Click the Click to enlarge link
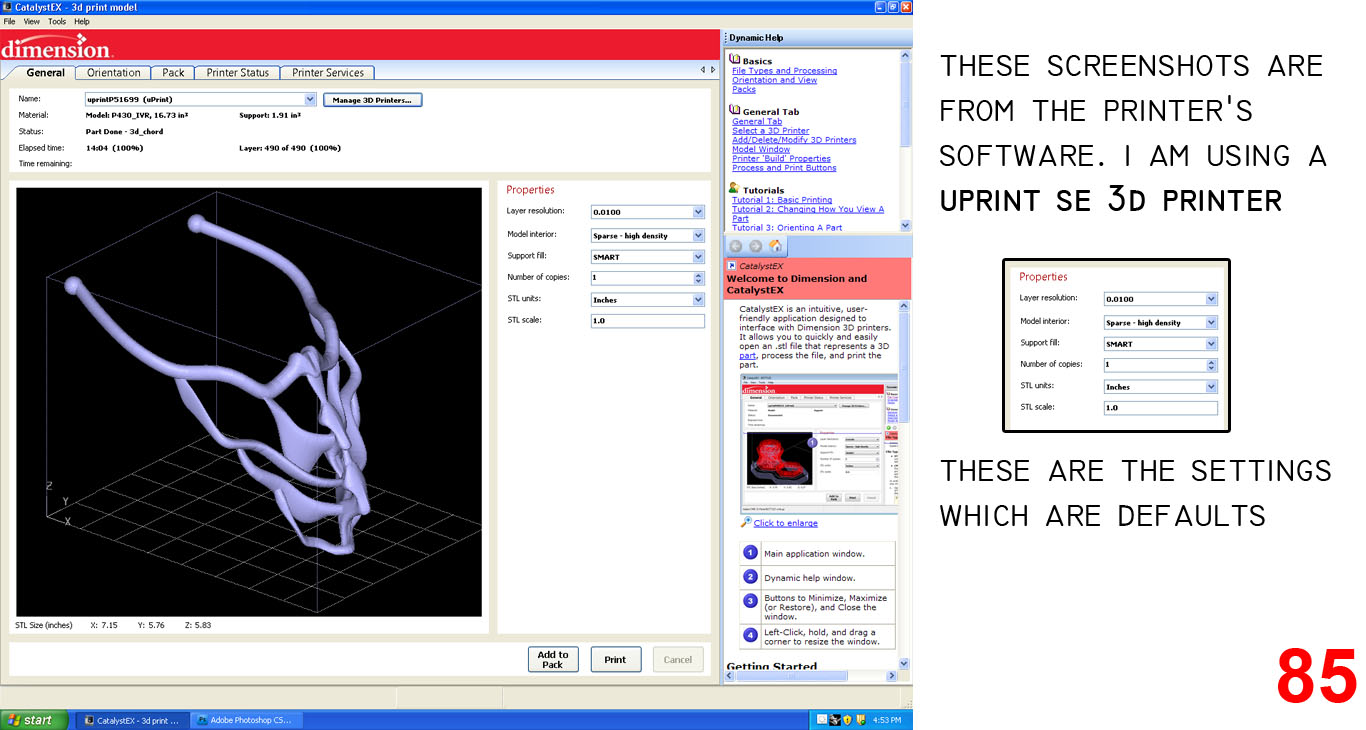 click(785, 523)
